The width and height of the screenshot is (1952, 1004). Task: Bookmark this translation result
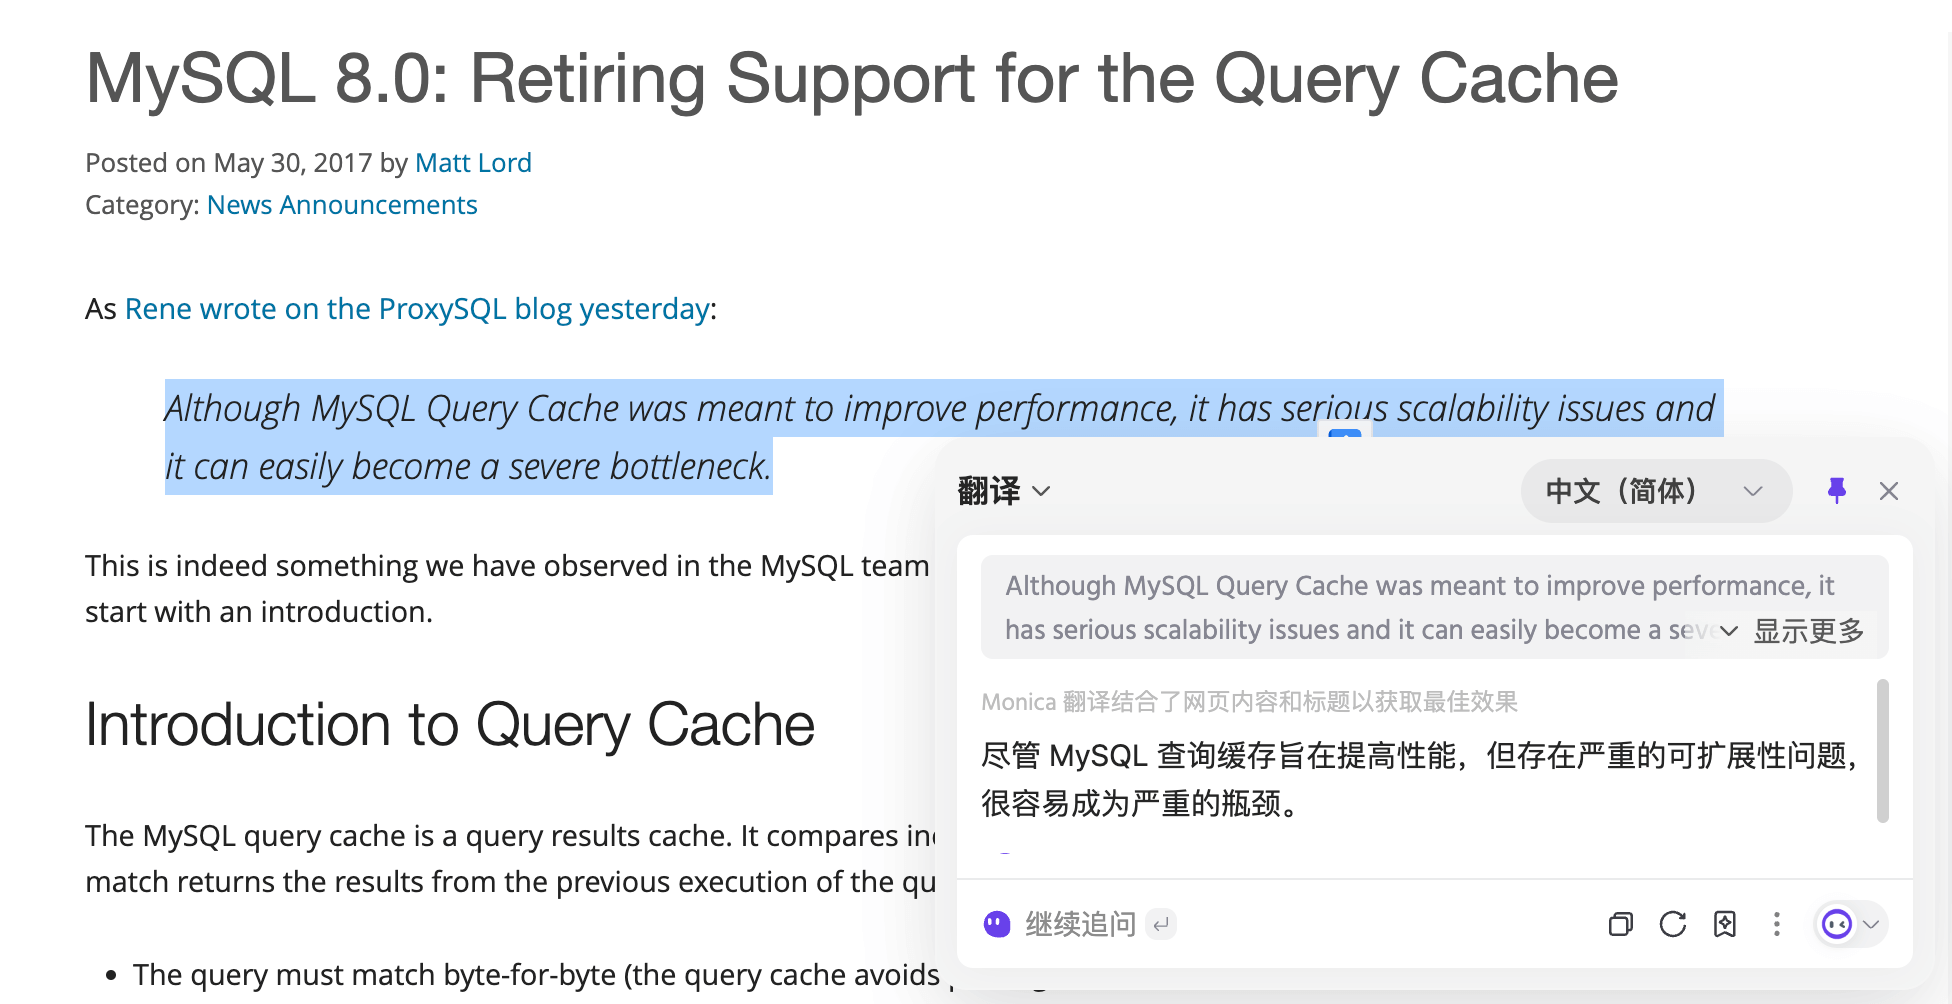1724,924
